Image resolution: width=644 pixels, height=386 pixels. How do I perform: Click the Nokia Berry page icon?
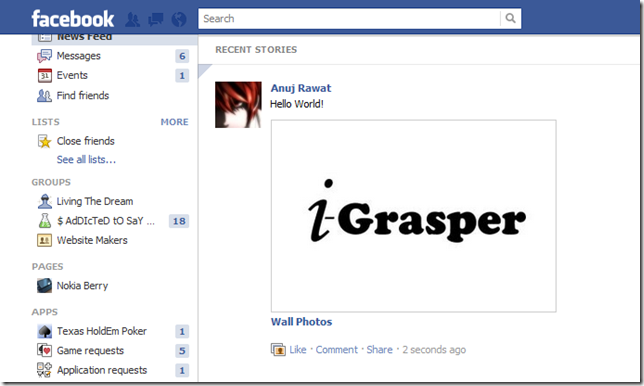coord(44,286)
